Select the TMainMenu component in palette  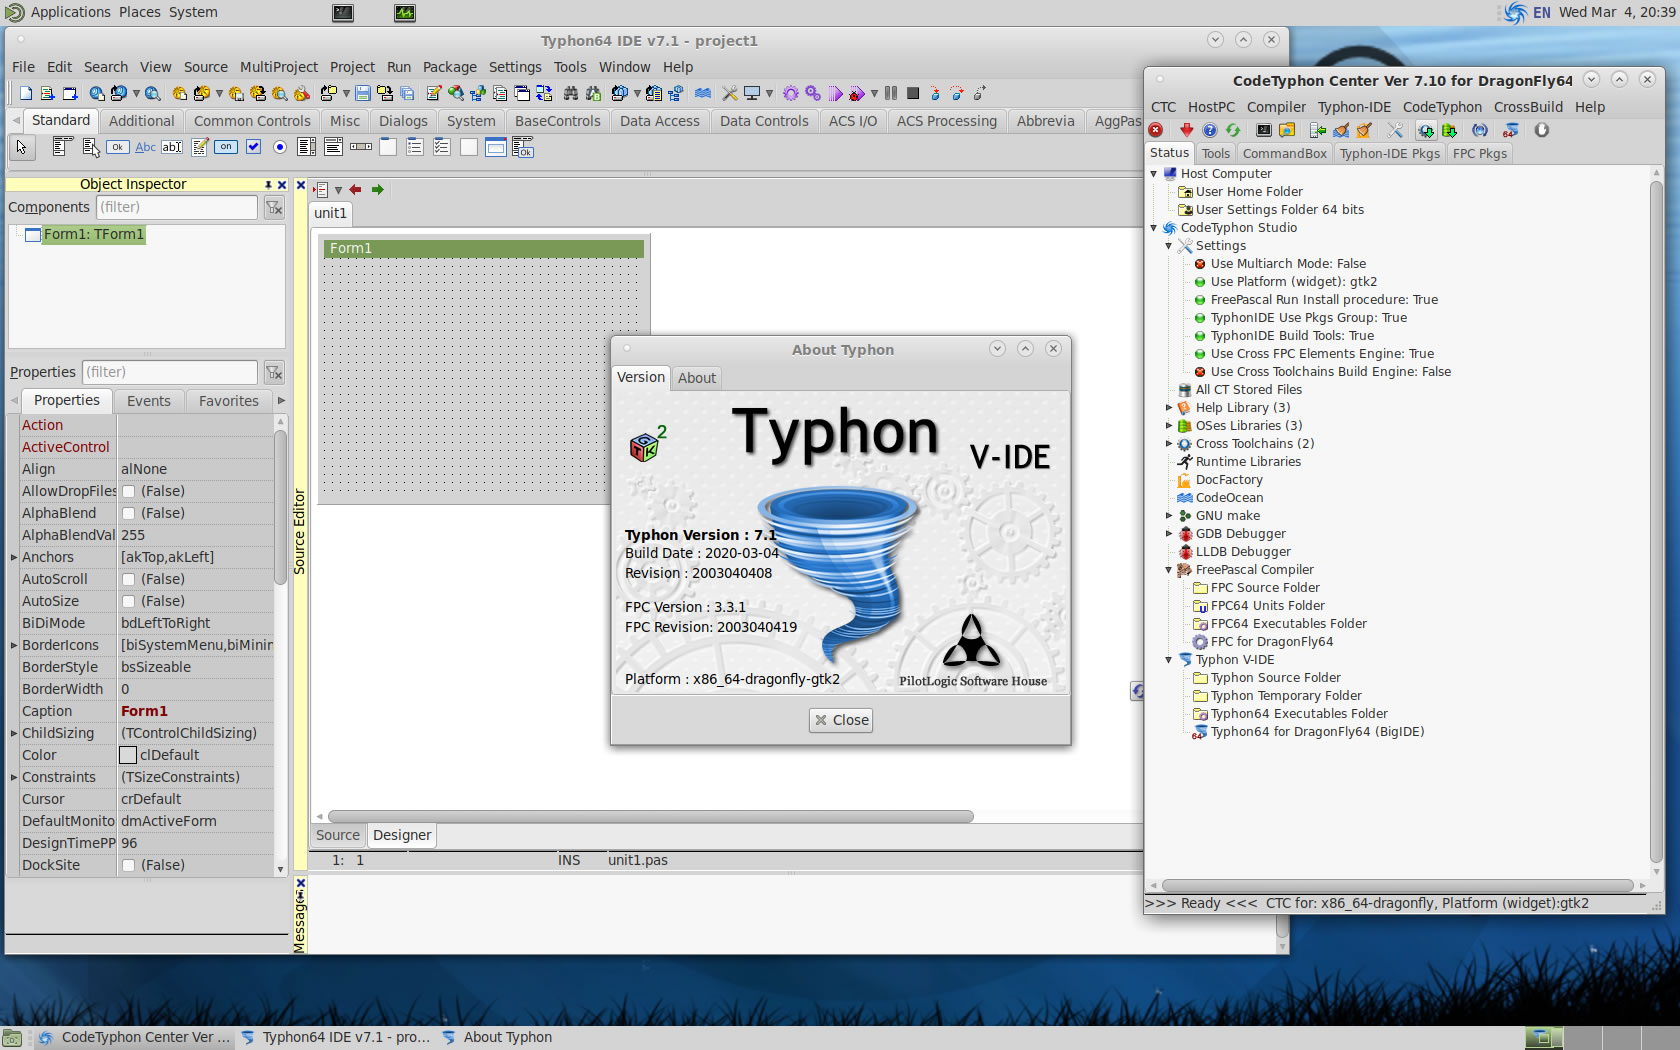click(x=62, y=147)
